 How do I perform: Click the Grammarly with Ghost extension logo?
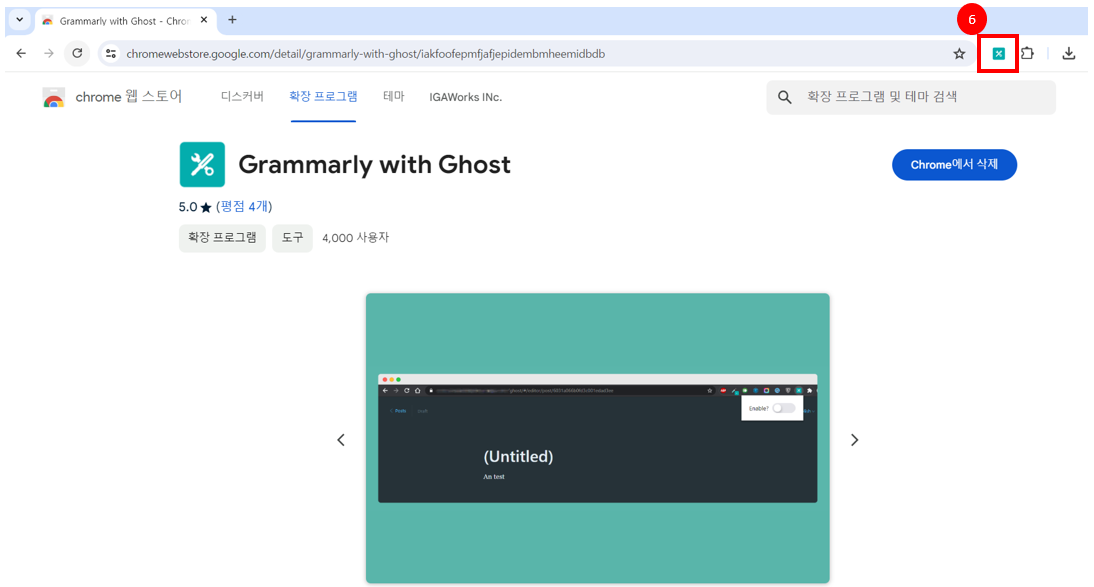[x=202, y=165]
